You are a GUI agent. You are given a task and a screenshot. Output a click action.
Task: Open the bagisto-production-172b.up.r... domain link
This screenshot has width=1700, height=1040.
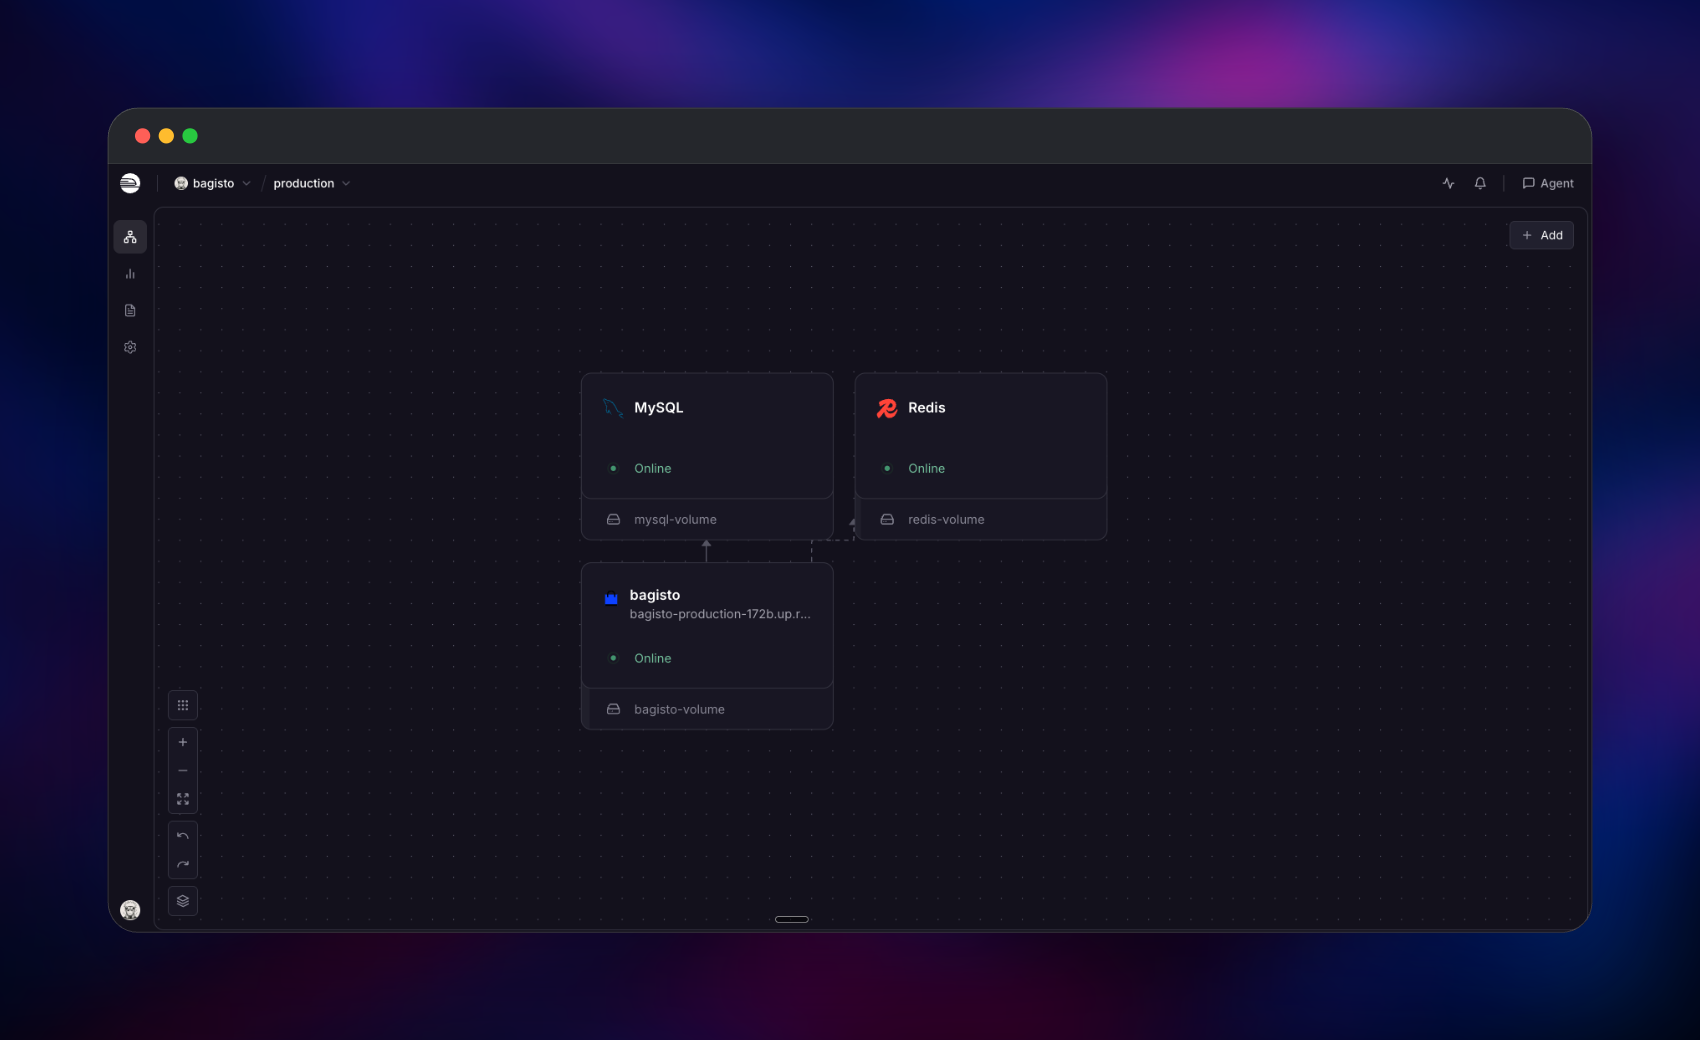click(720, 614)
